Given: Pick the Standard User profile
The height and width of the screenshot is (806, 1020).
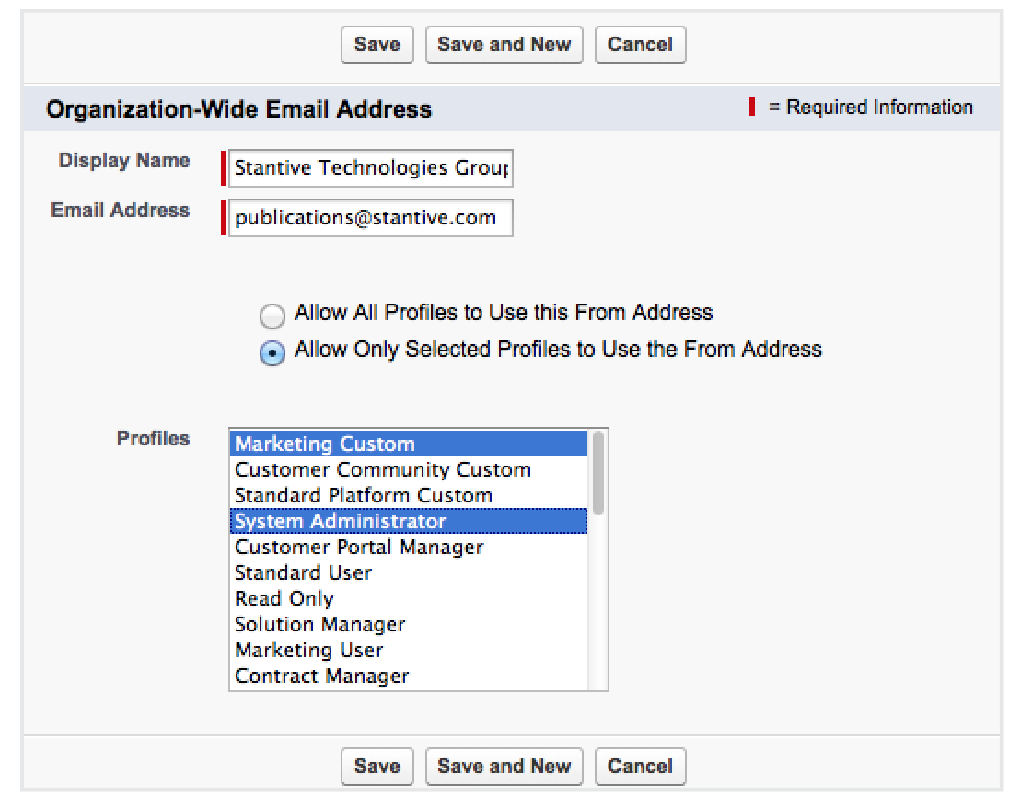Looking at the screenshot, I should pos(408,573).
